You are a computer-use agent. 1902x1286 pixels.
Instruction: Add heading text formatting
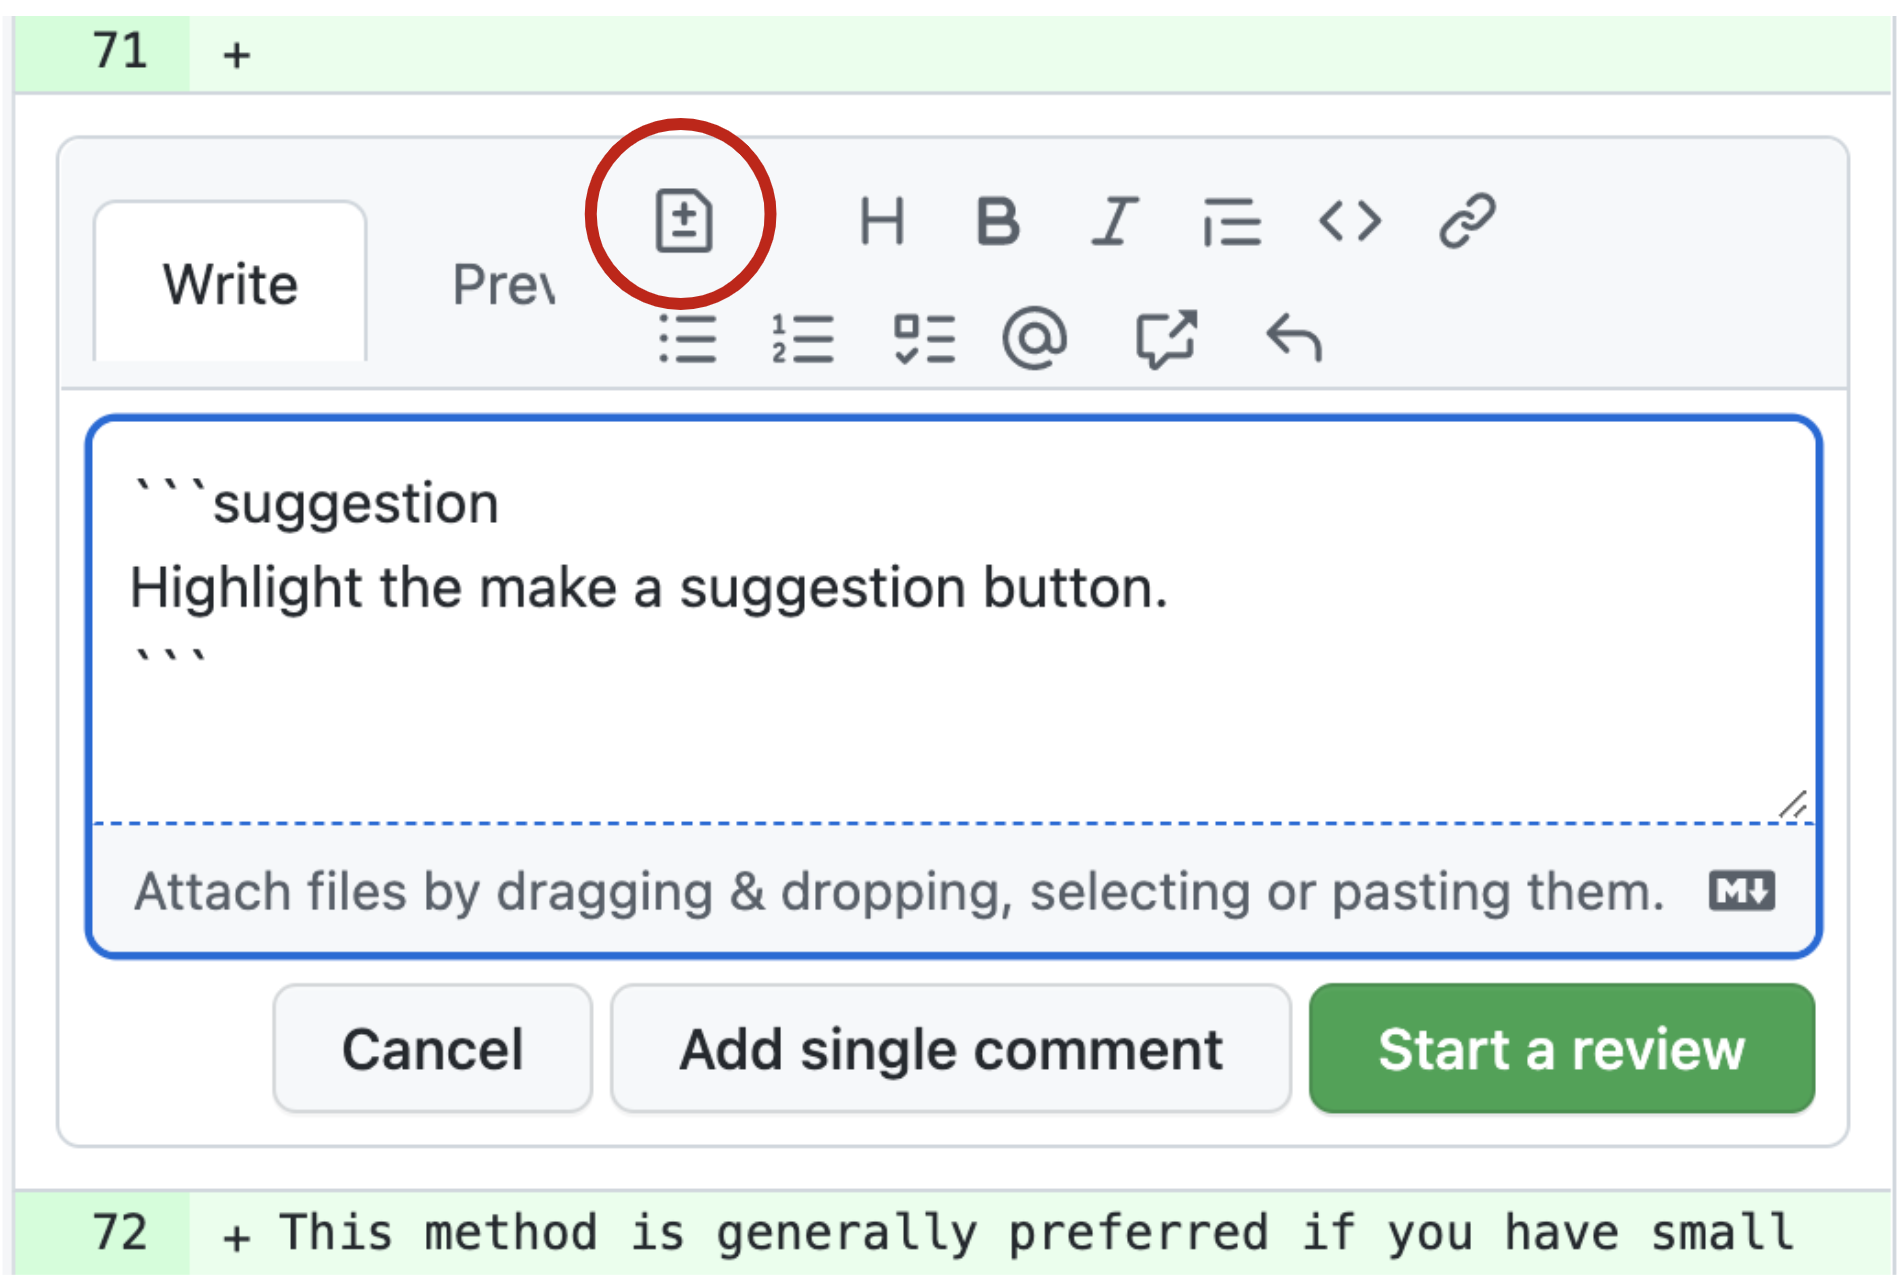[882, 221]
